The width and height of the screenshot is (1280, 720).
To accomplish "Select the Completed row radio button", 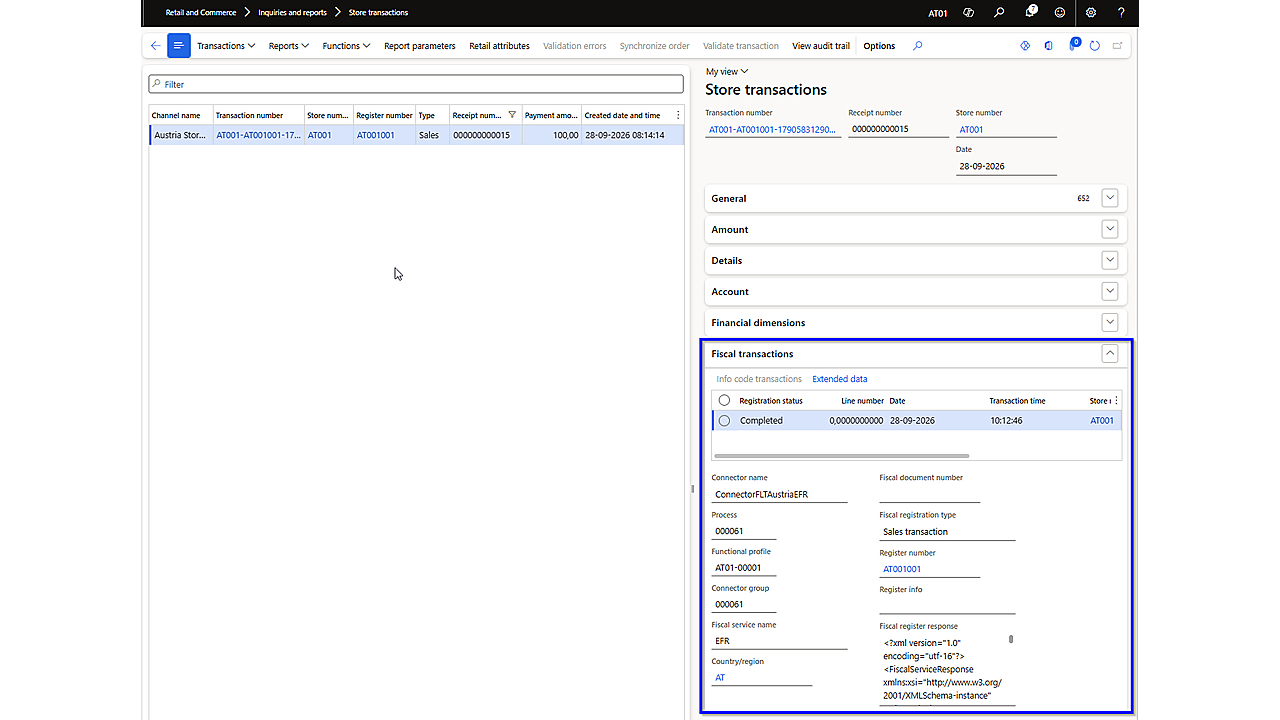I will [724, 421].
